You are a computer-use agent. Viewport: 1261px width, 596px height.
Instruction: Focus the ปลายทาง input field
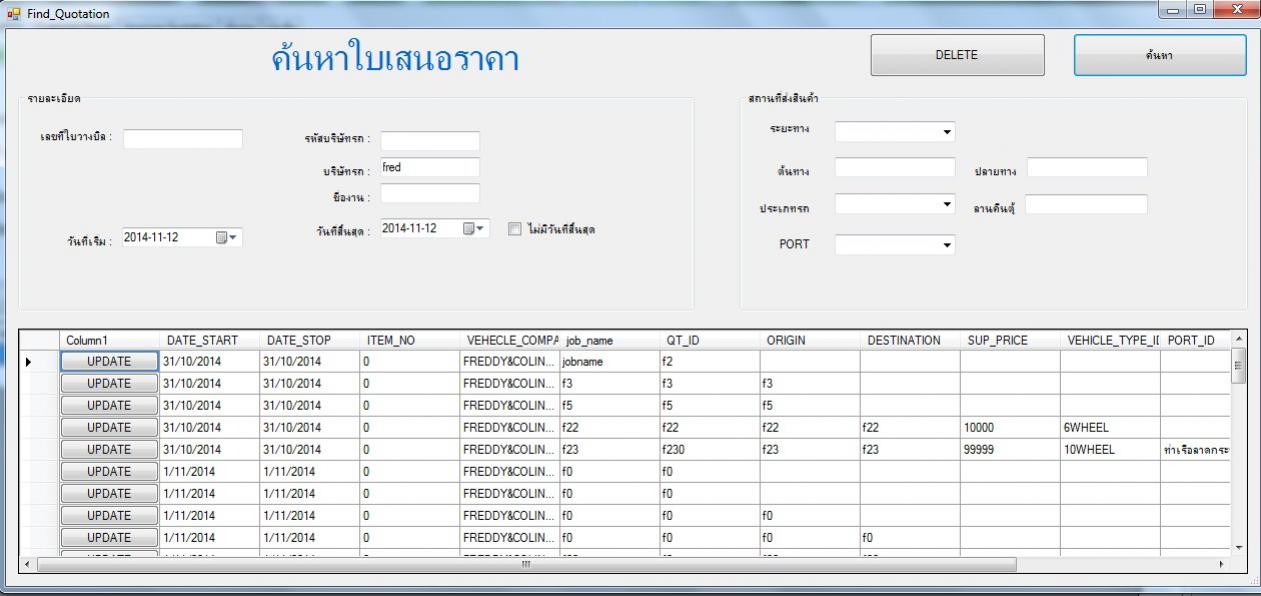tap(1087, 168)
